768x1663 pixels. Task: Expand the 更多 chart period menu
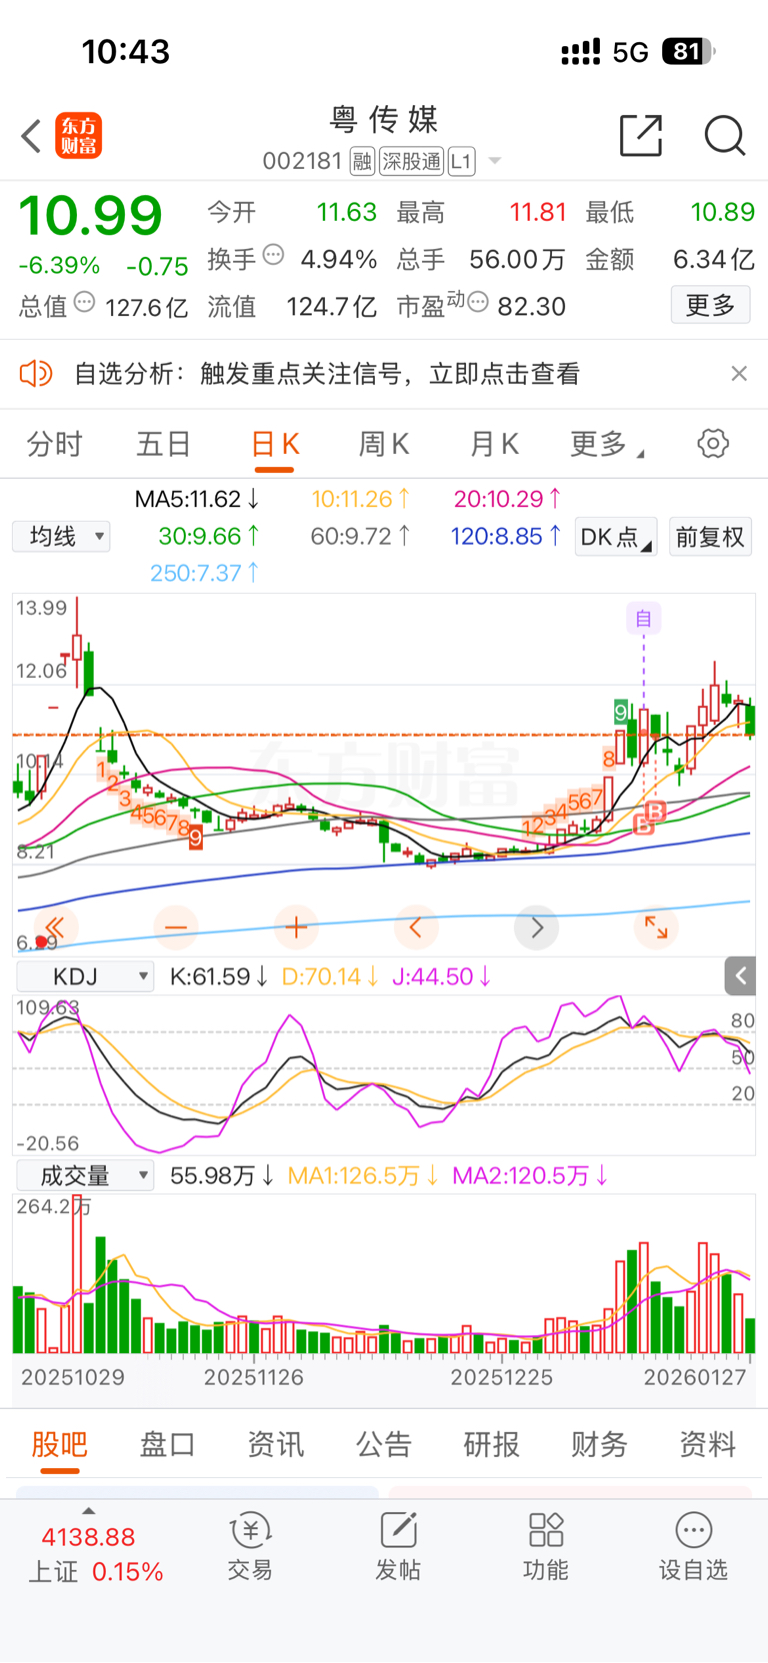(x=606, y=444)
